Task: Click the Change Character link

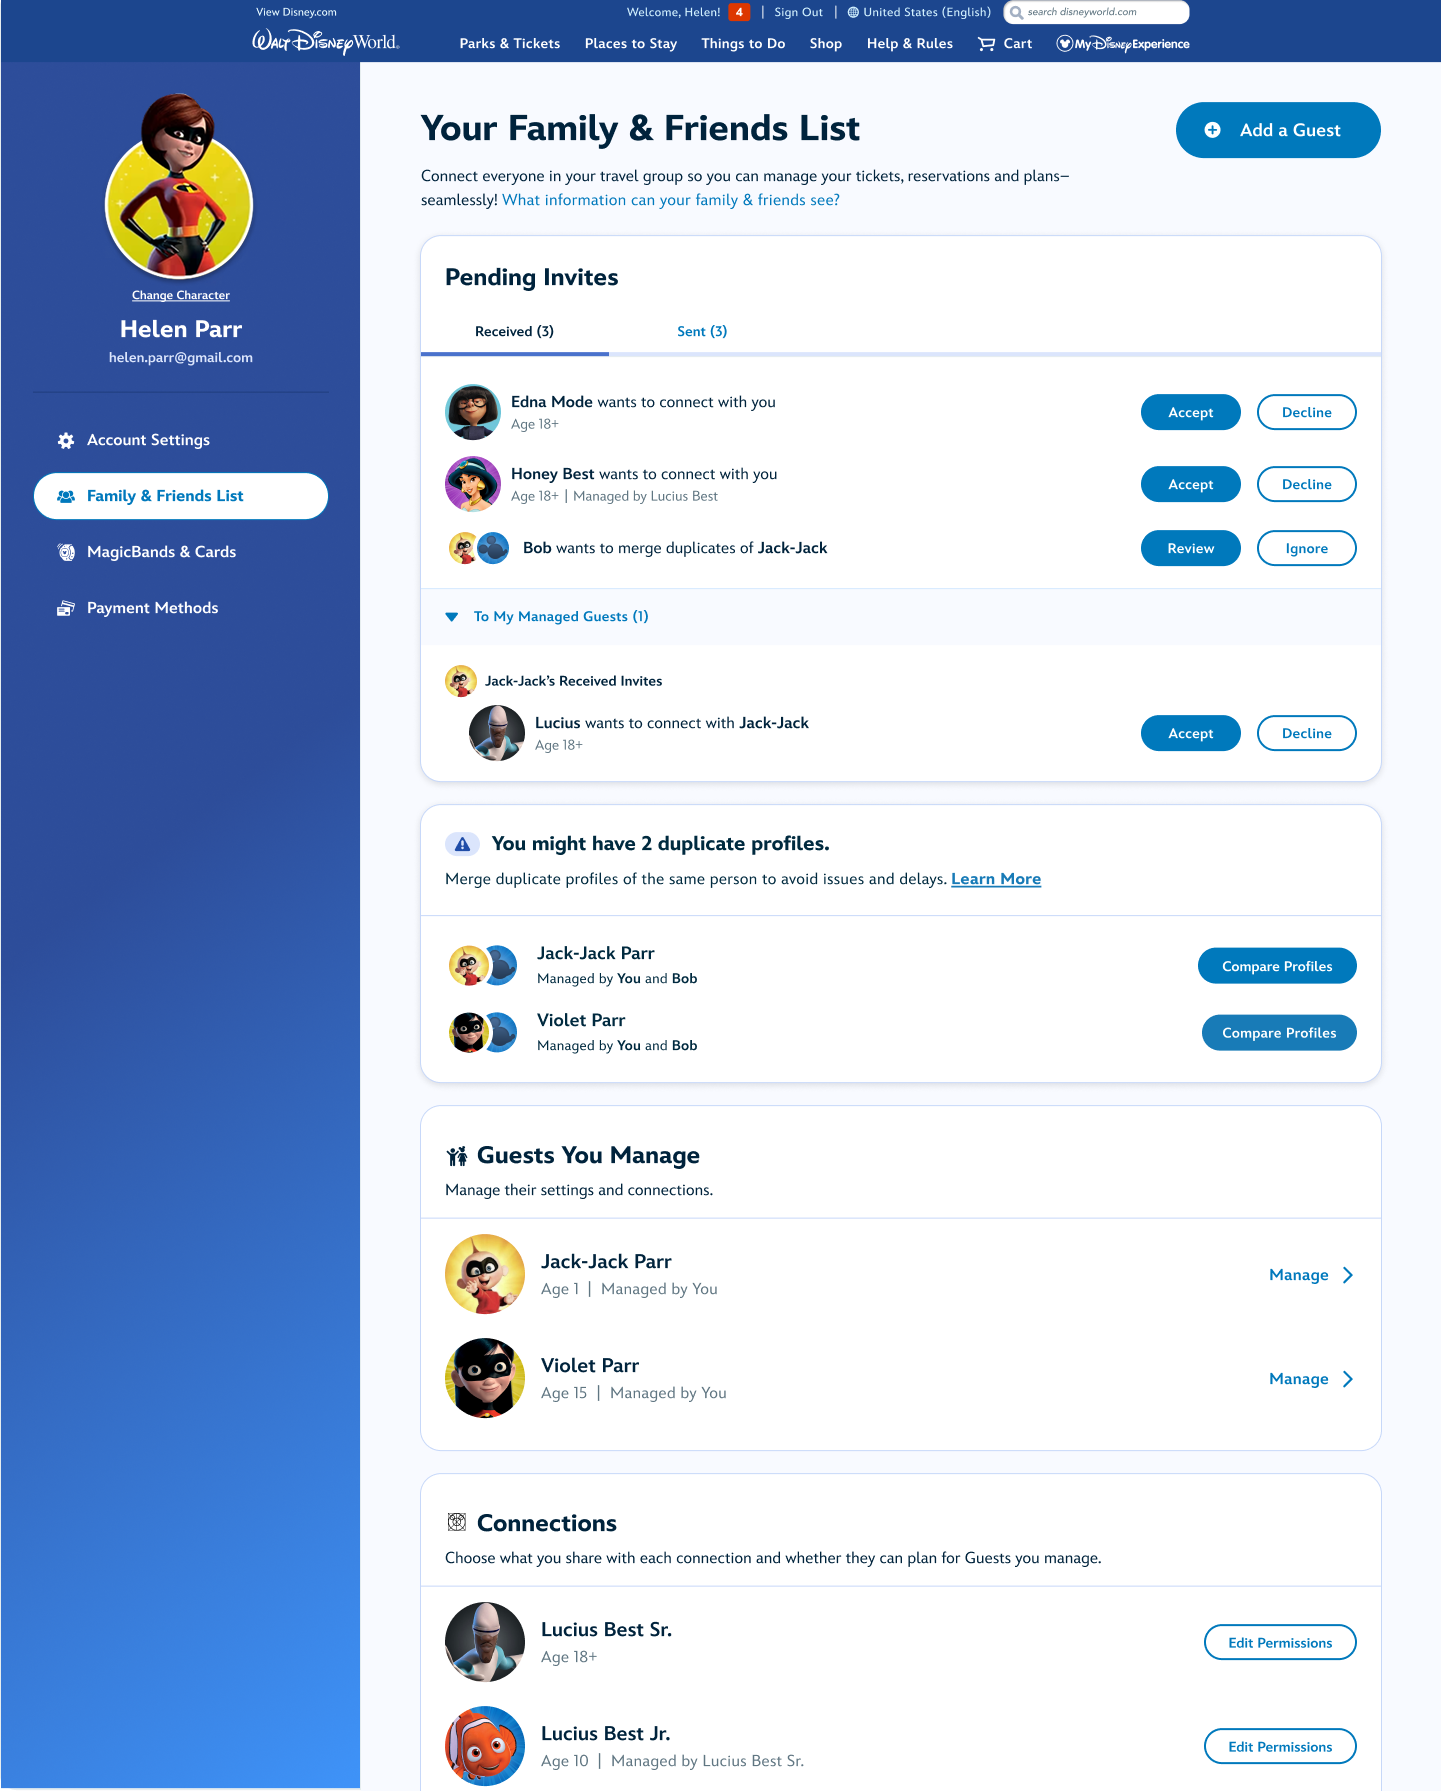Action: (181, 295)
